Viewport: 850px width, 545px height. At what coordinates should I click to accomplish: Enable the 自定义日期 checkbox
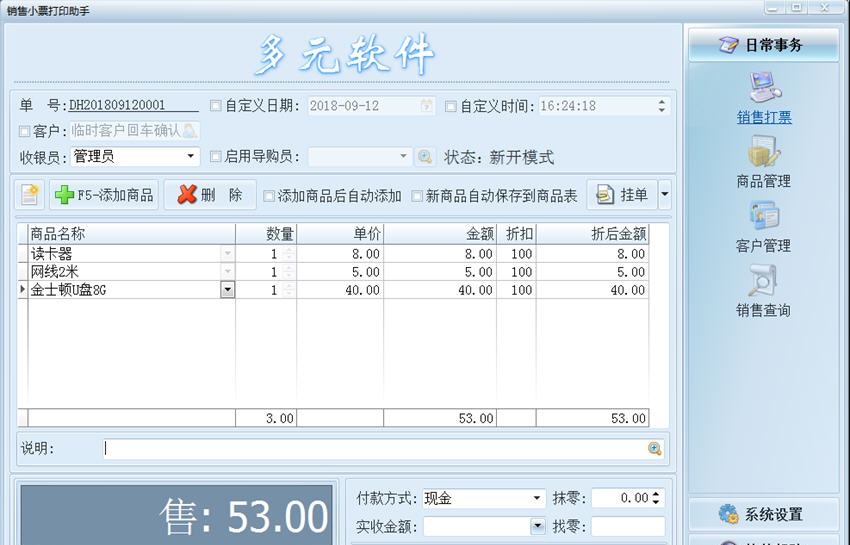(216, 106)
